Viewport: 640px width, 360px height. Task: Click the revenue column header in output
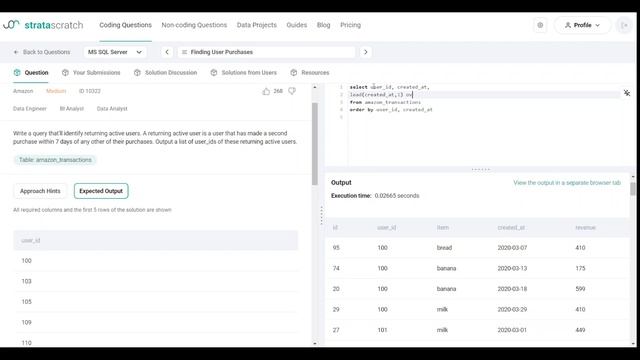click(x=585, y=227)
